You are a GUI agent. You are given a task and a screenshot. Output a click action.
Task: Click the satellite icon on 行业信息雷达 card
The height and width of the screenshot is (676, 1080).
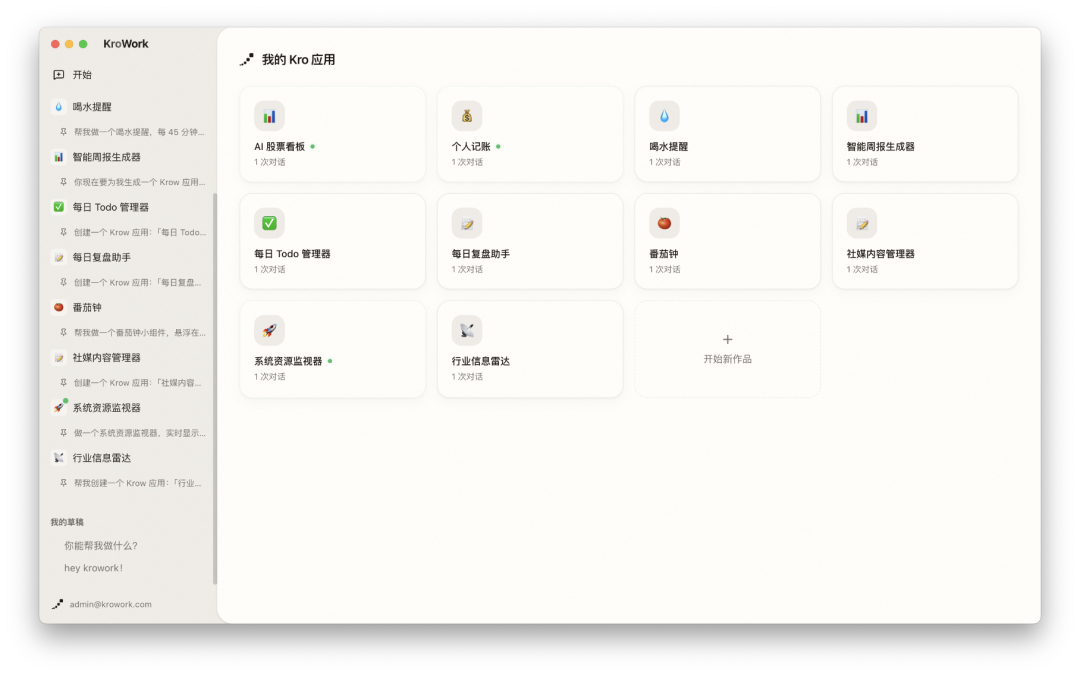pos(466,331)
